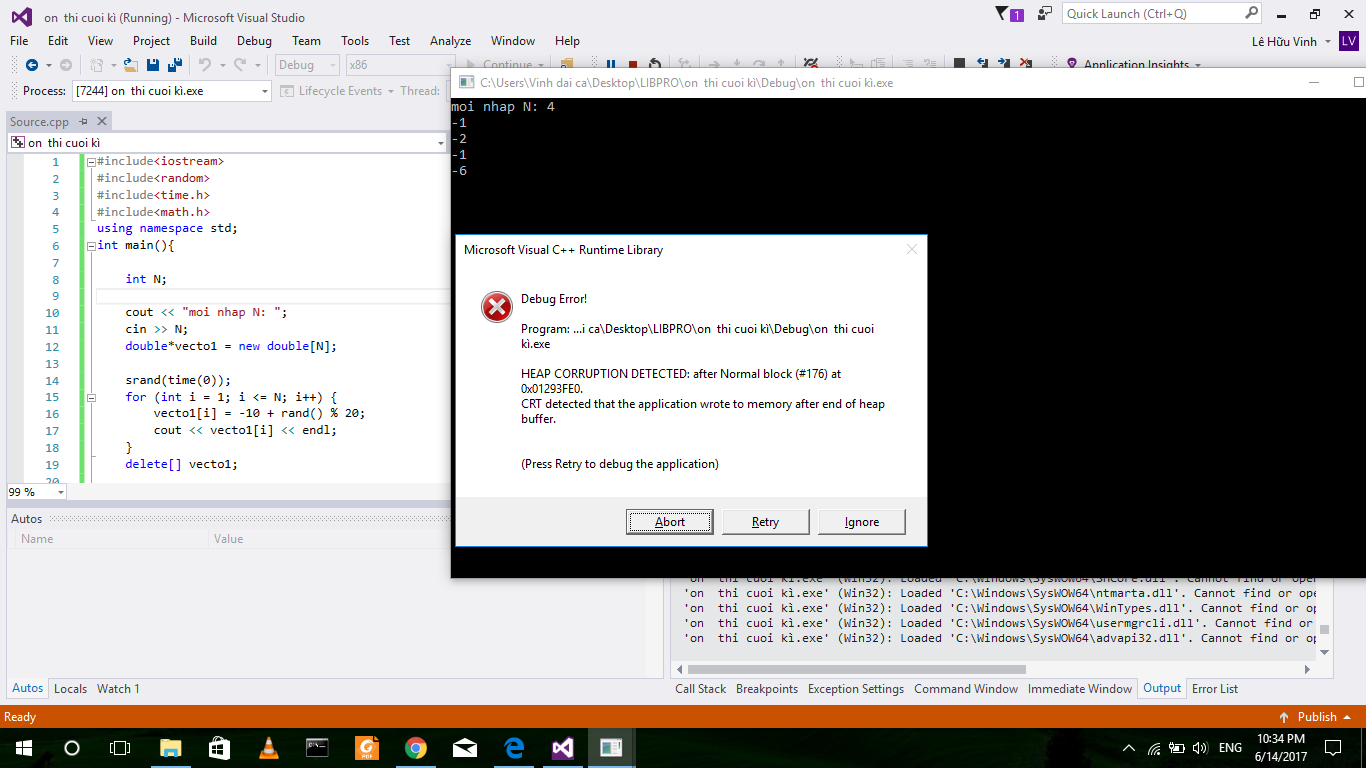Click the Retry button in the error dialog

pyautogui.click(x=765, y=522)
